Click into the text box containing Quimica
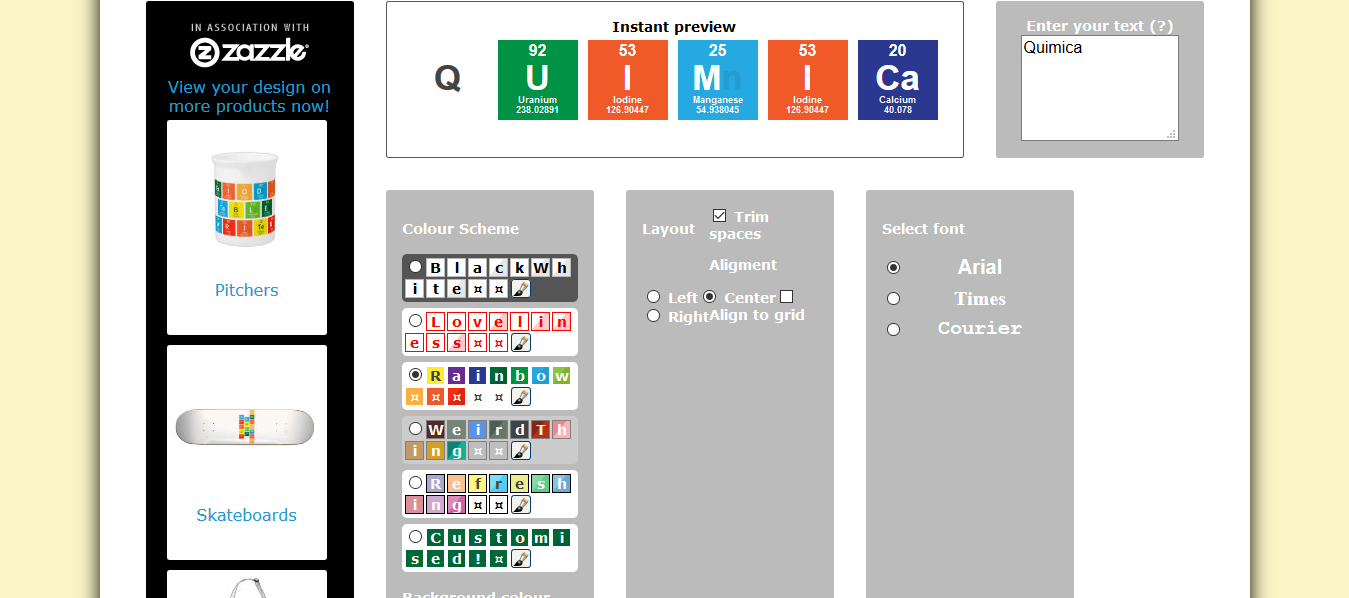Viewport: 1349px width, 598px height. 1100,88
